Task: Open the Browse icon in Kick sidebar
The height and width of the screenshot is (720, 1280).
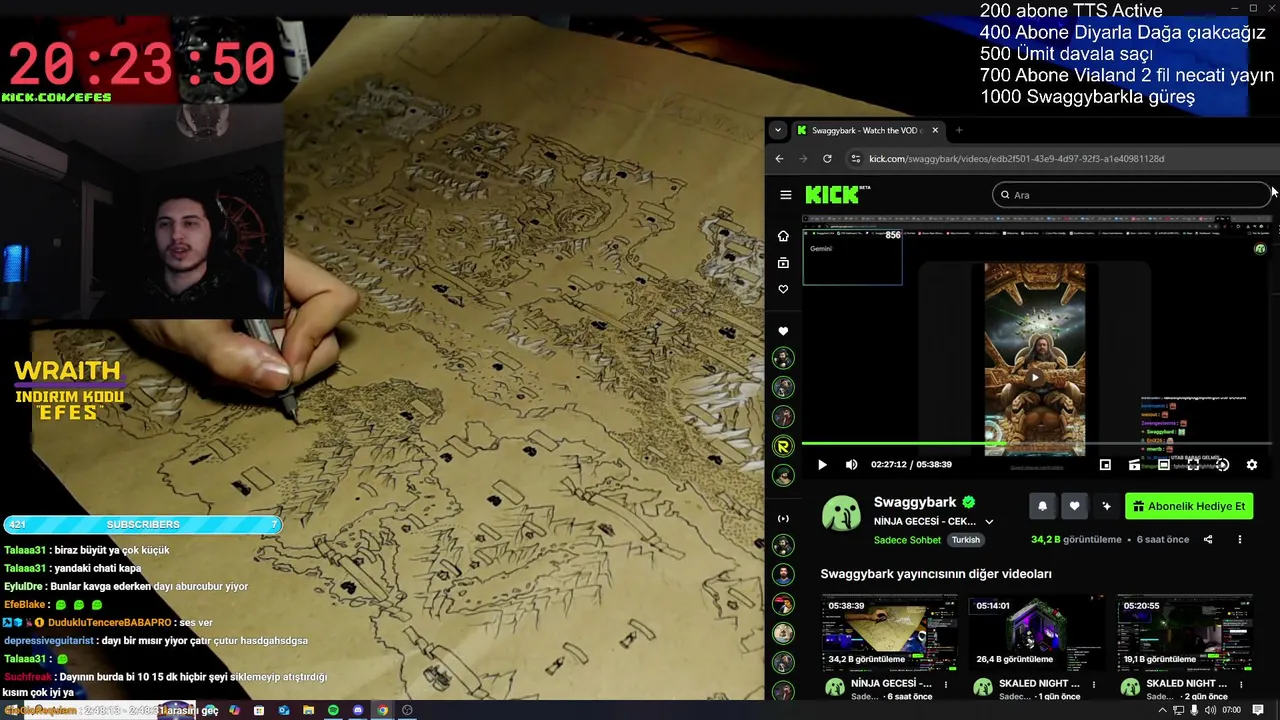Action: coord(783,263)
